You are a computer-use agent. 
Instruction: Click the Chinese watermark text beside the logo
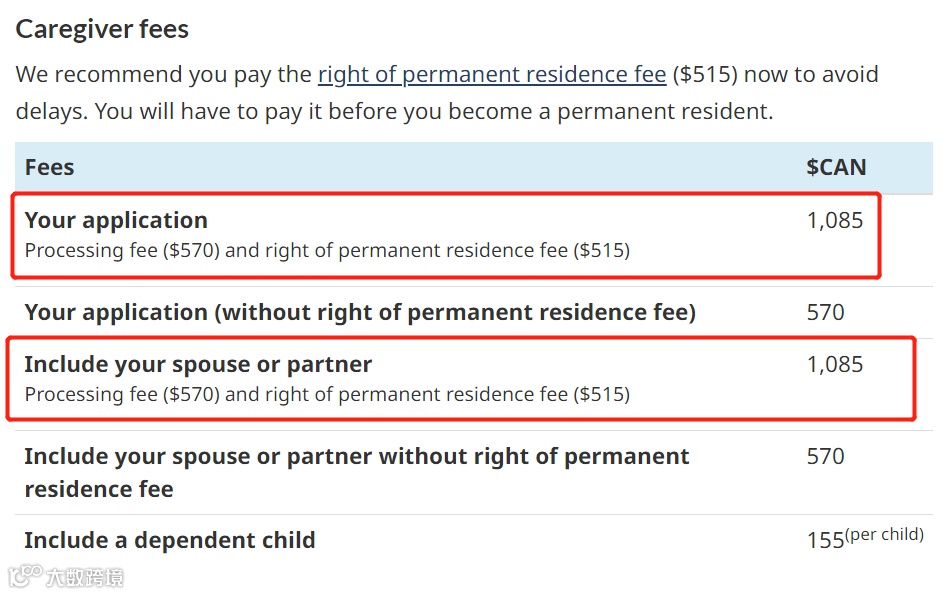tap(85, 577)
